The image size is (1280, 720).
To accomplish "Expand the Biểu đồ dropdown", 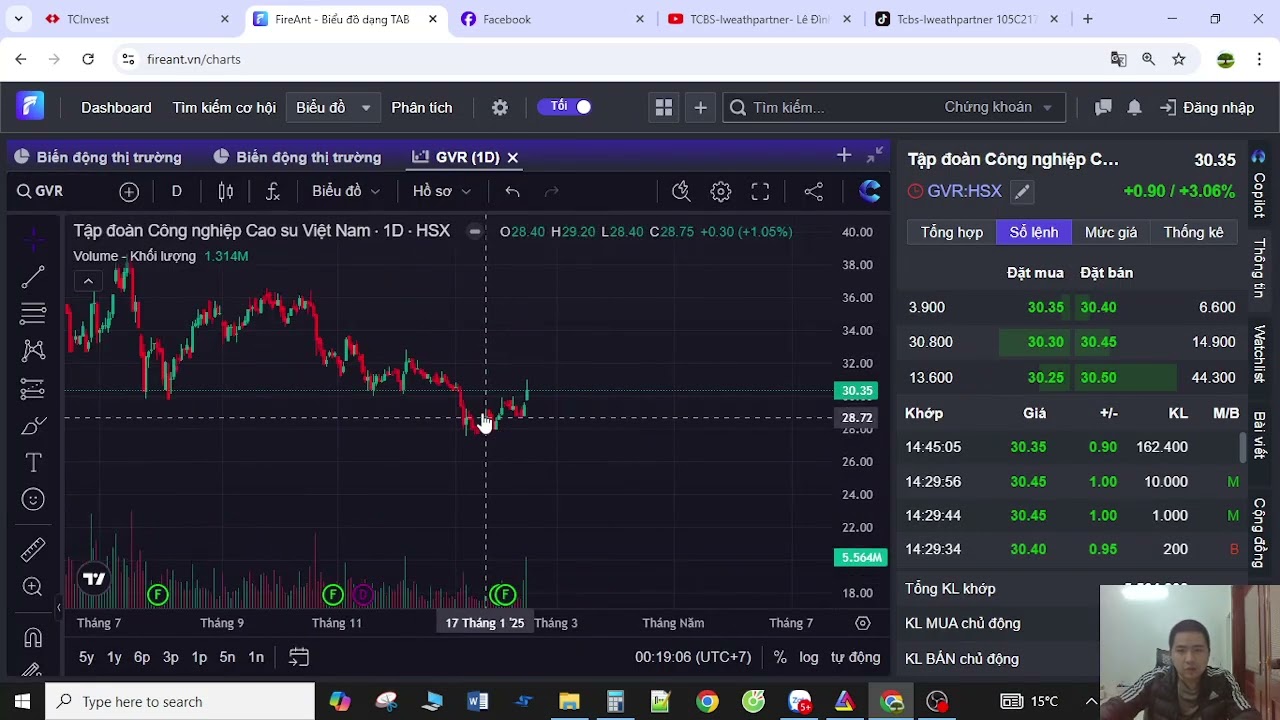I will click(x=333, y=107).
